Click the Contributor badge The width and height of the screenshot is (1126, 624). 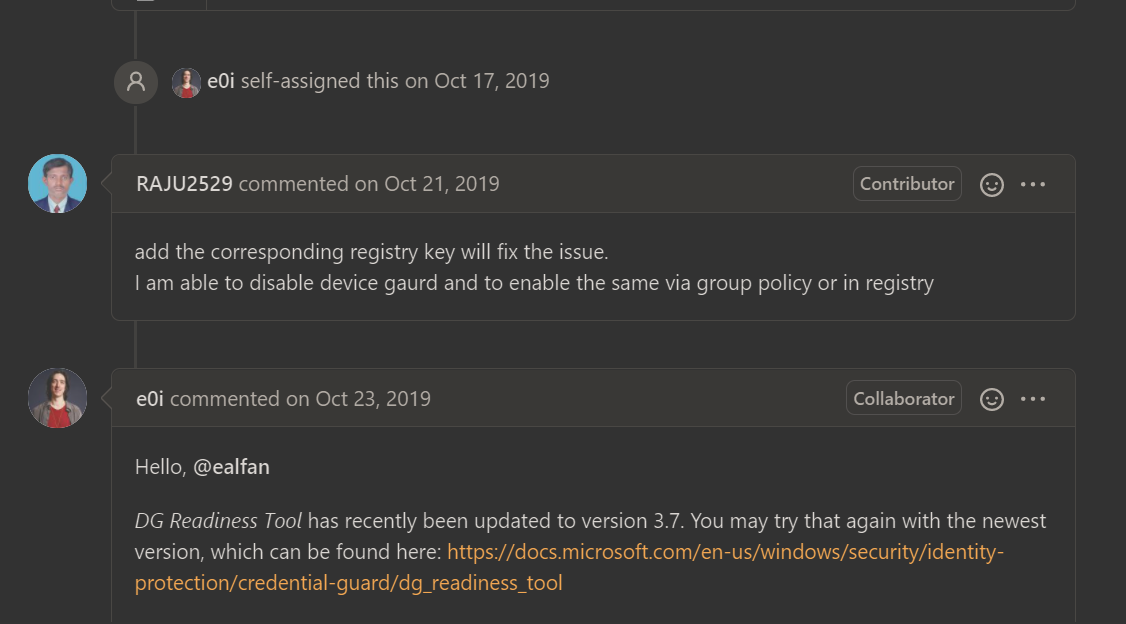tap(907, 184)
